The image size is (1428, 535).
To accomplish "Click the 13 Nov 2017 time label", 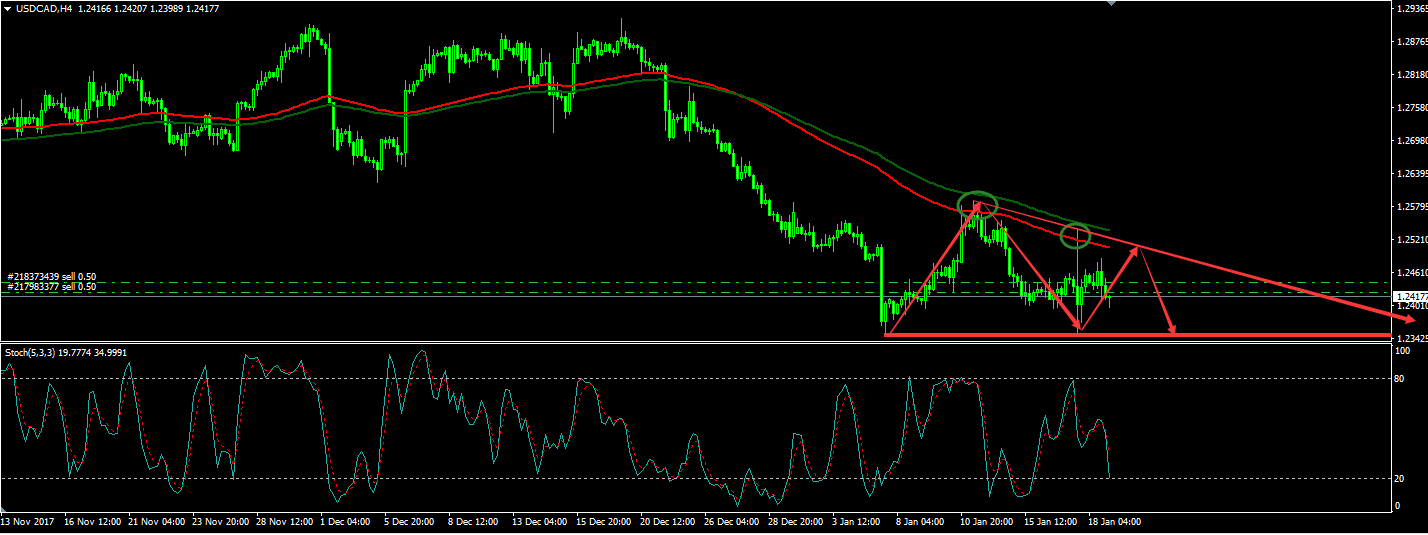I will [x=26, y=522].
